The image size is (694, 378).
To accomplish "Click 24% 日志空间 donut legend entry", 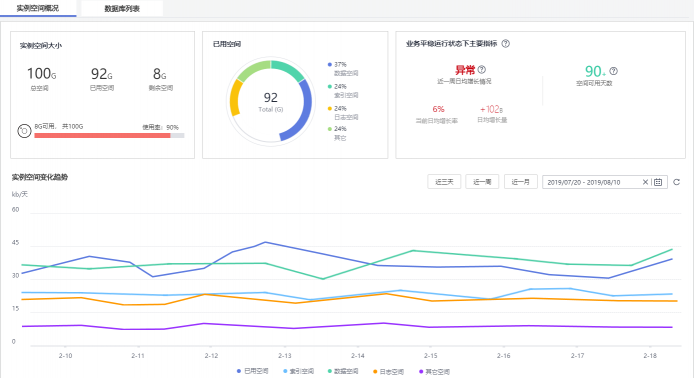I will pyautogui.click(x=343, y=112).
